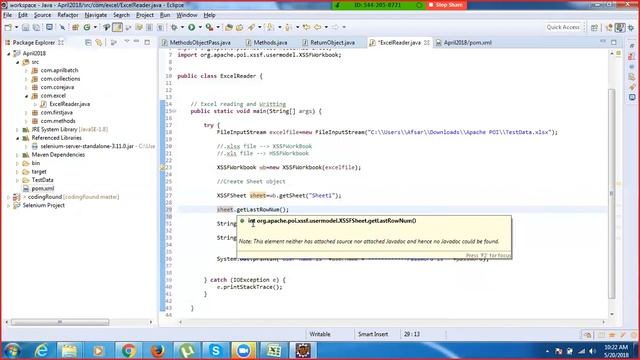The image size is (640, 360).
Task: Click the Stop Share button
Action: pos(446,5)
